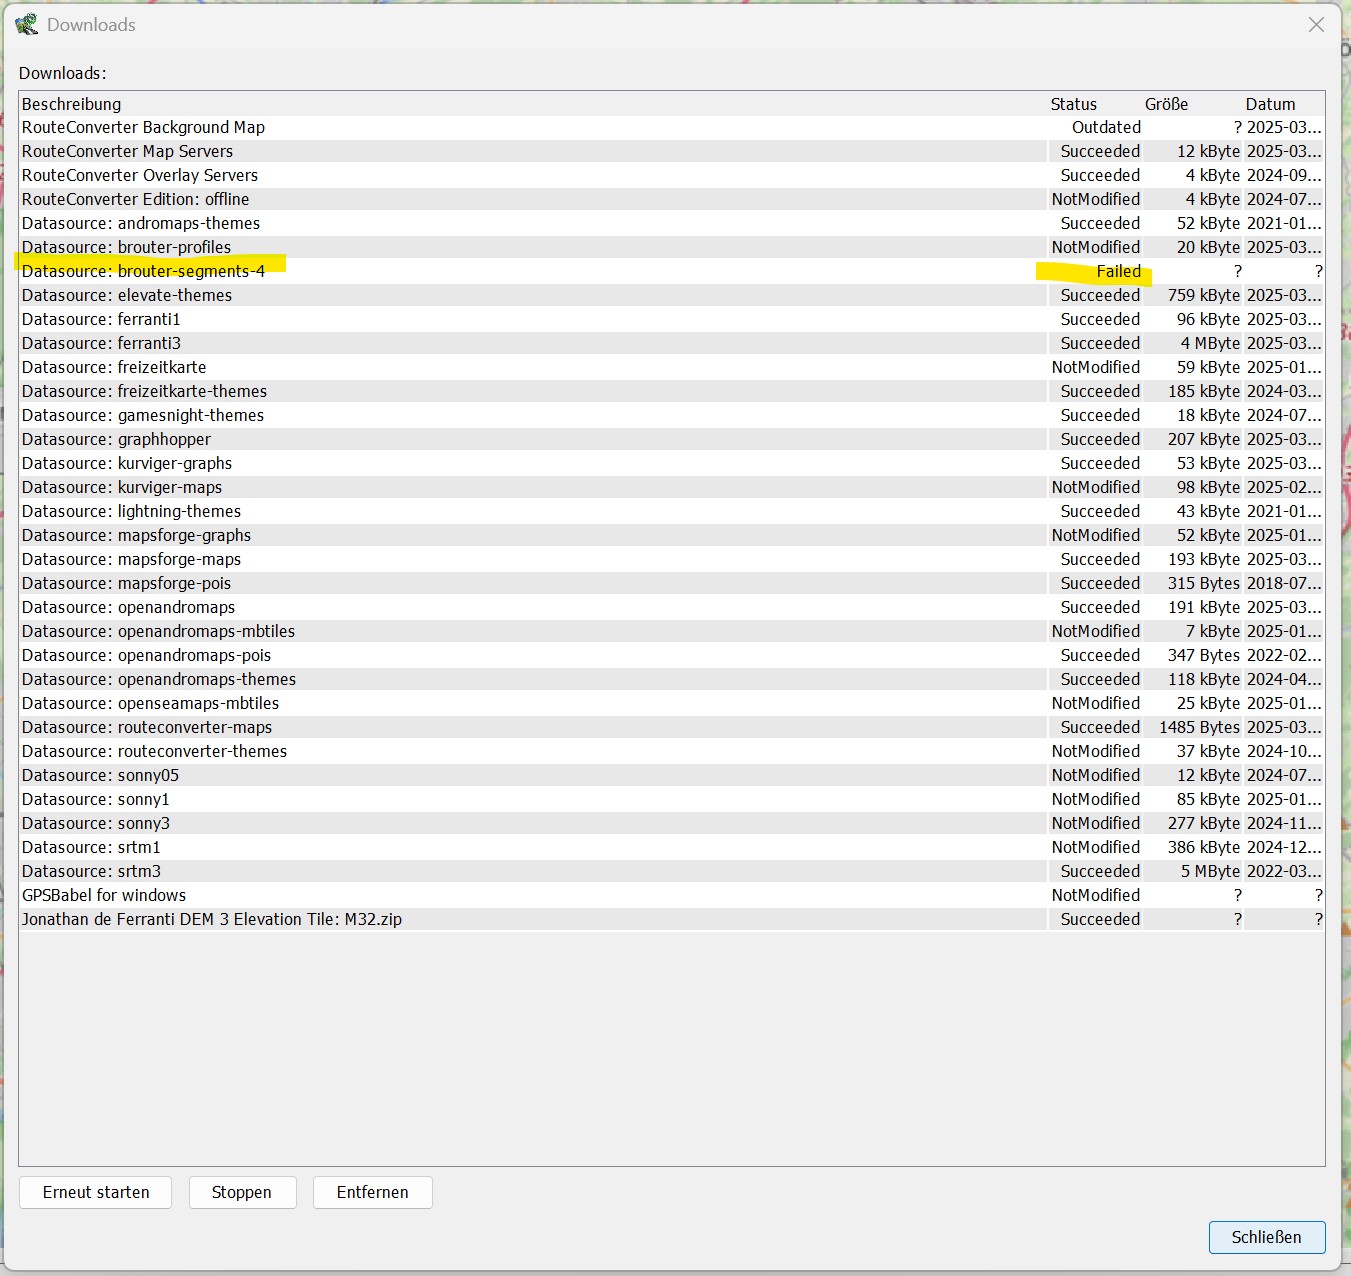Image resolution: width=1351 pixels, height=1276 pixels.
Task: Close the Downloads dialog with X
Action: click(1316, 25)
